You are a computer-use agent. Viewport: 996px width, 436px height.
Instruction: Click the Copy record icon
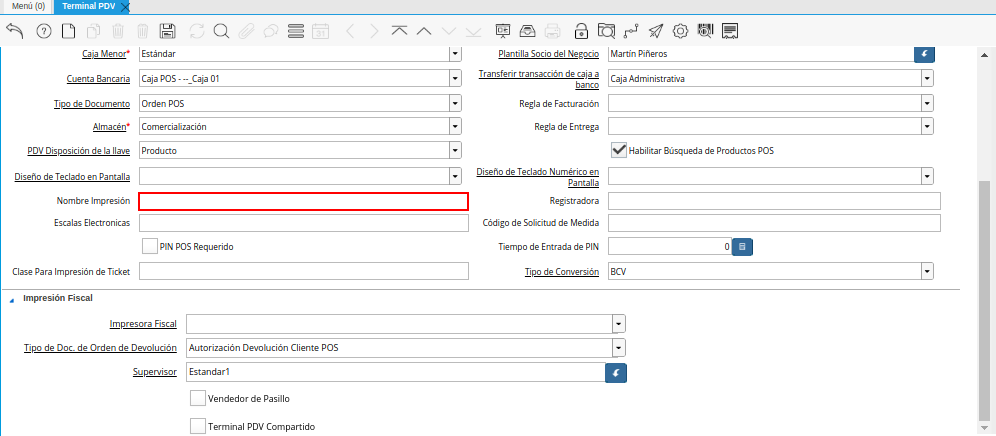tap(94, 31)
